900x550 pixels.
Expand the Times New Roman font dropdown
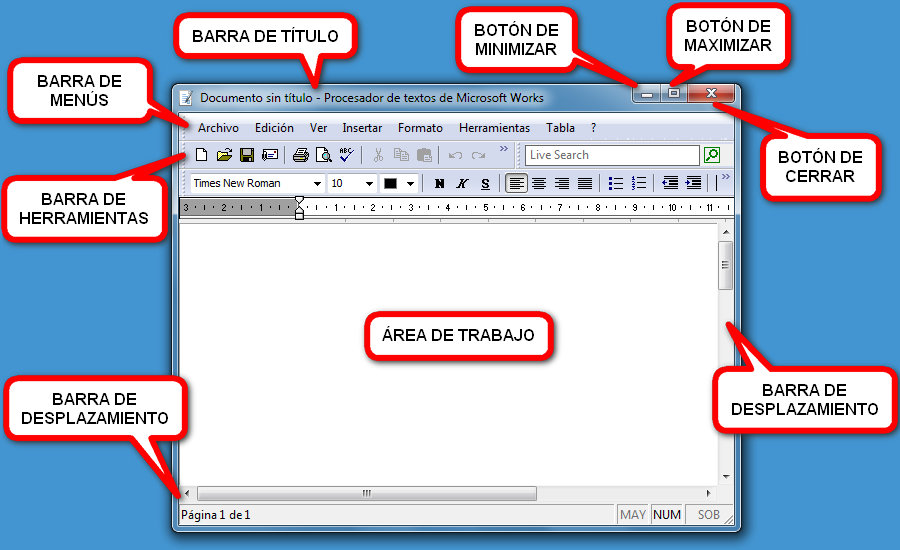point(317,184)
